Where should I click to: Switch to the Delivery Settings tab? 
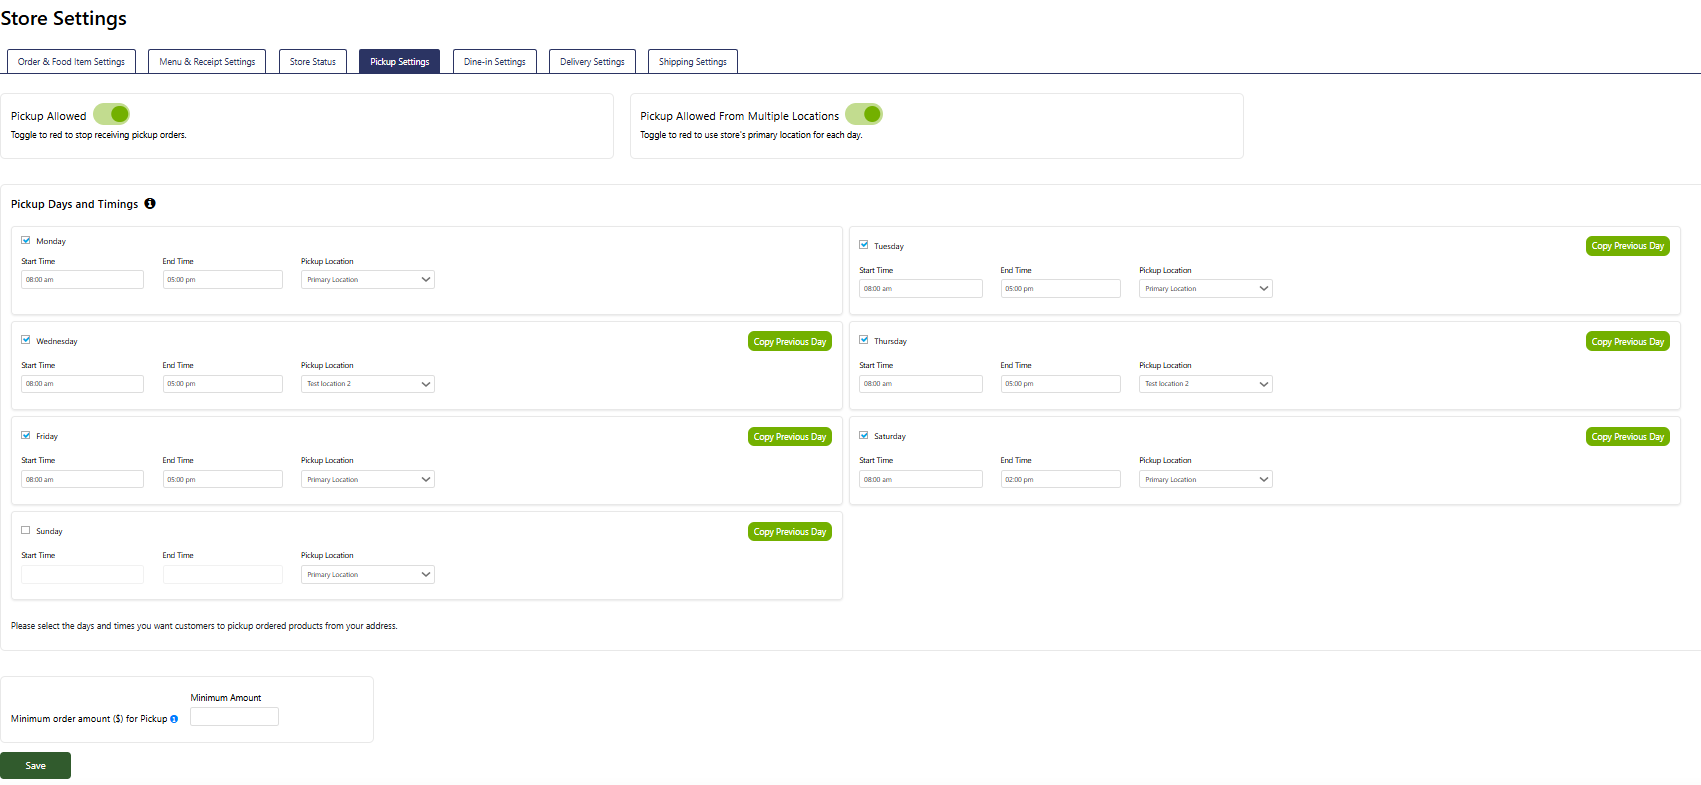tap(592, 62)
